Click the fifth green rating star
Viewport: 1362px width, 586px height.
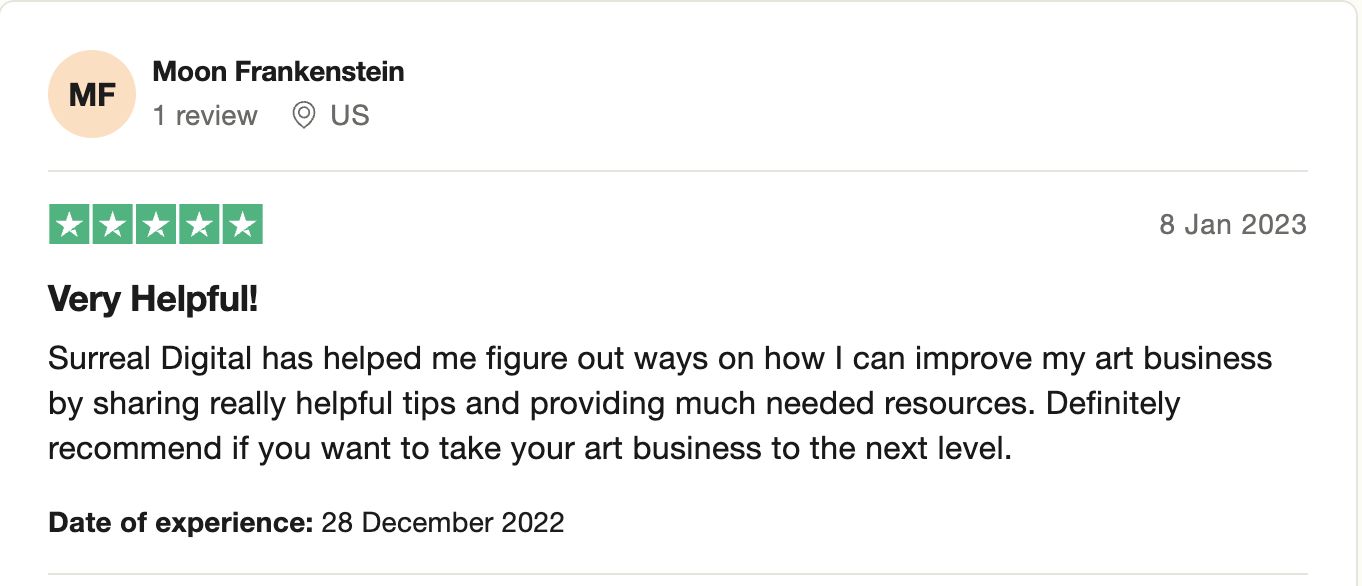pyautogui.click(x=242, y=225)
